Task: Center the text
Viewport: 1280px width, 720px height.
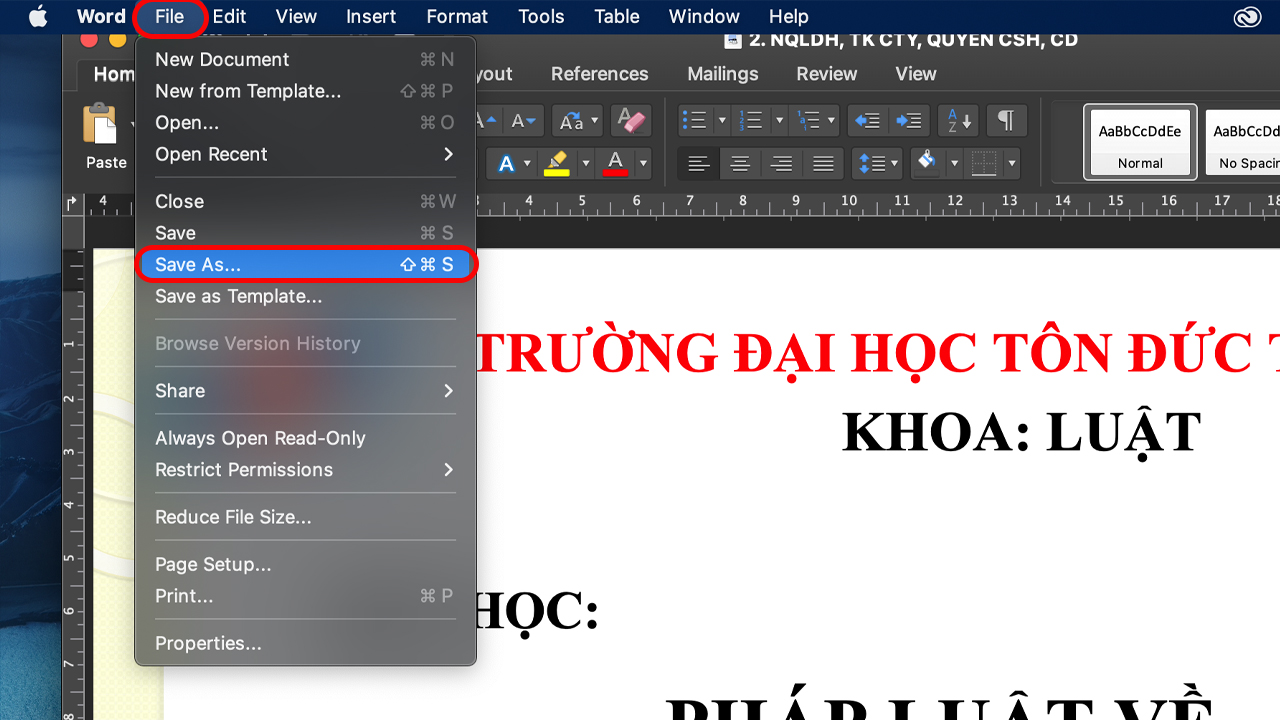Action: tap(740, 163)
